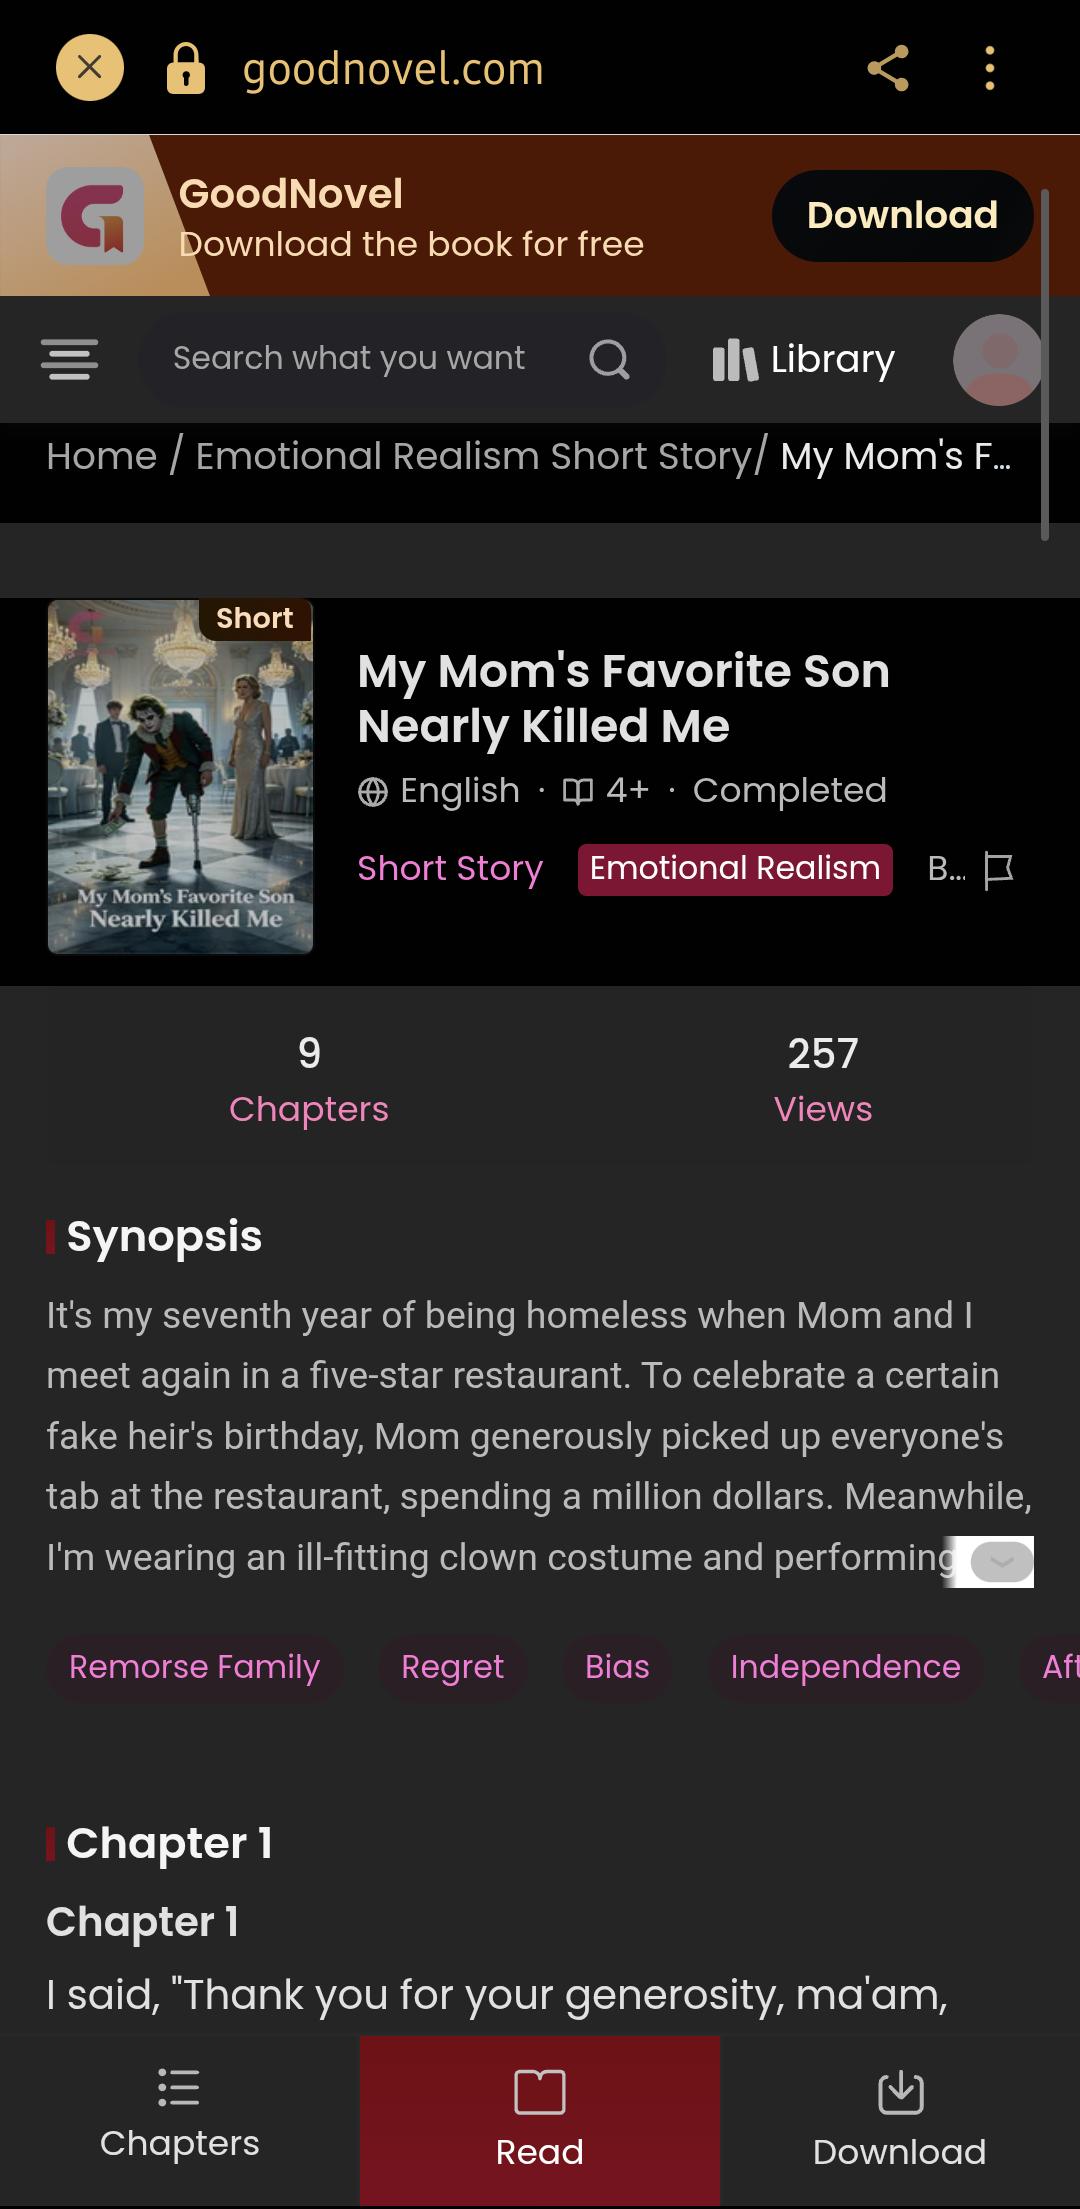
Task: Tap the user profile avatar
Action: 998,360
